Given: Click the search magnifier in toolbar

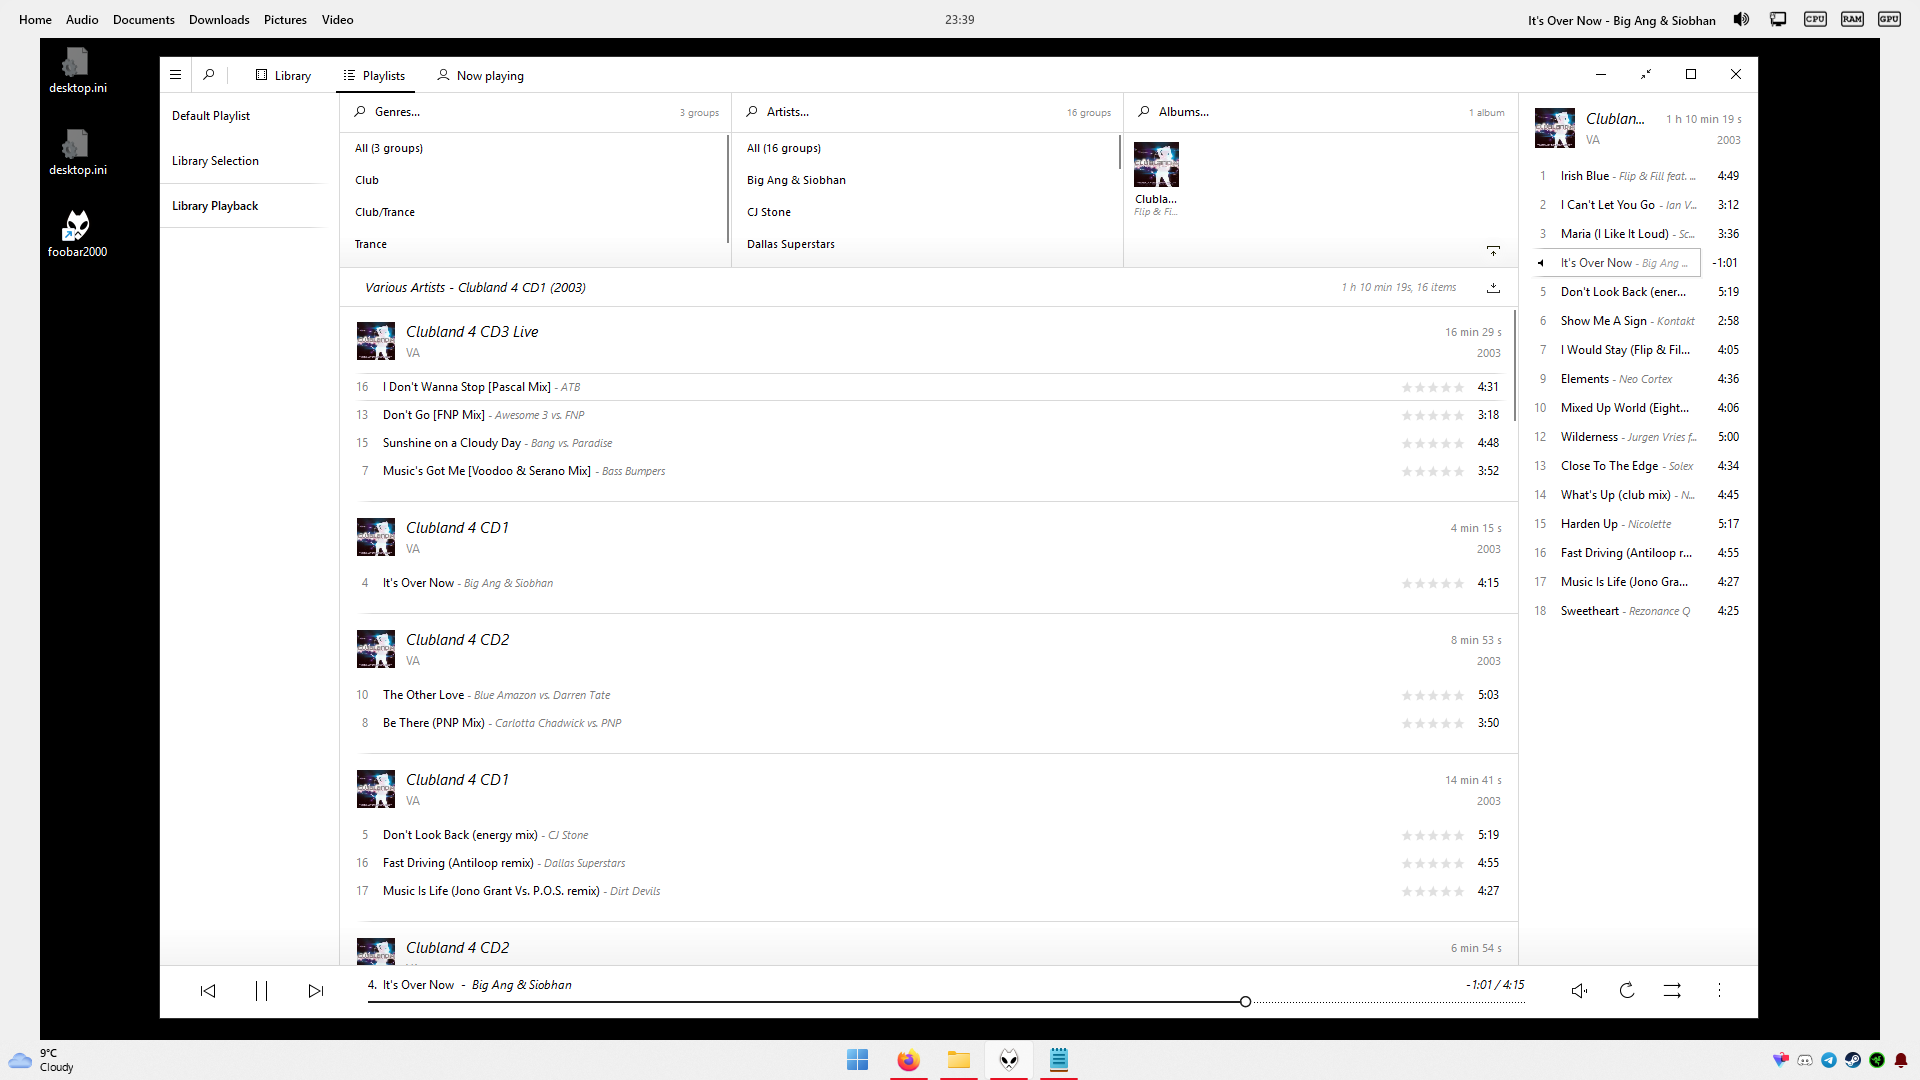Looking at the screenshot, I should pos(209,75).
